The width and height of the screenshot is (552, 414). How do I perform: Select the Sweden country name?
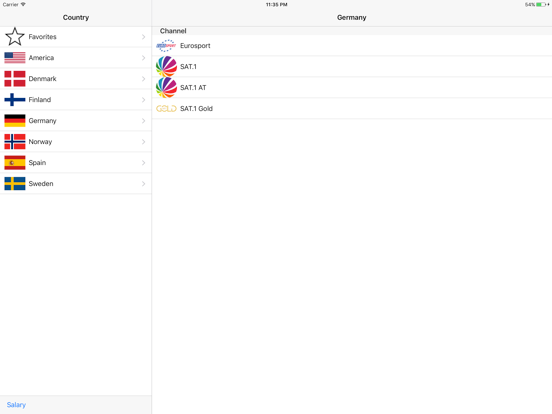(41, 183)
